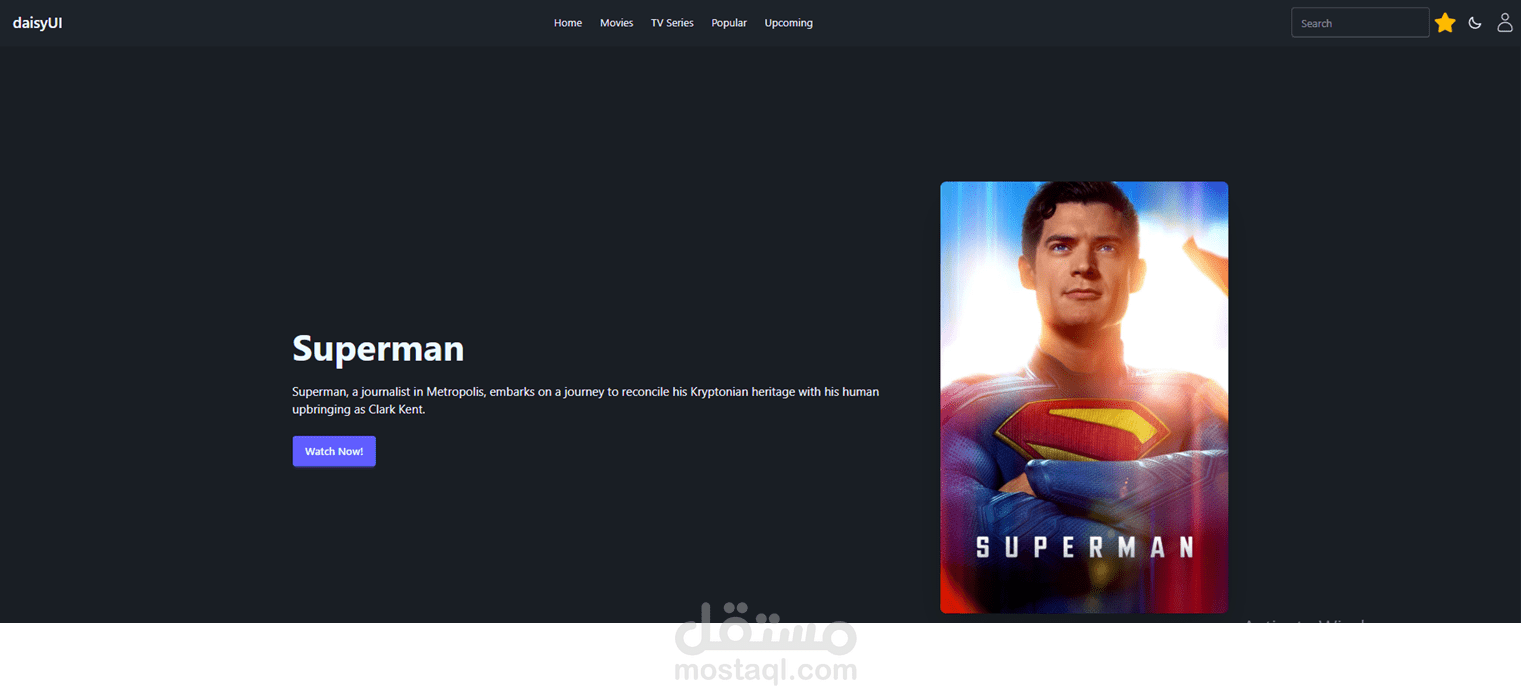Open the Movies nav item
Viewport: 1532px width, 700px height.
[x=616, y=23]
